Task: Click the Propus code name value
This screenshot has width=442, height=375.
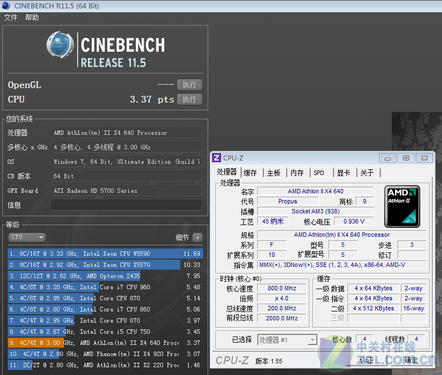Action: pos(287,201)
